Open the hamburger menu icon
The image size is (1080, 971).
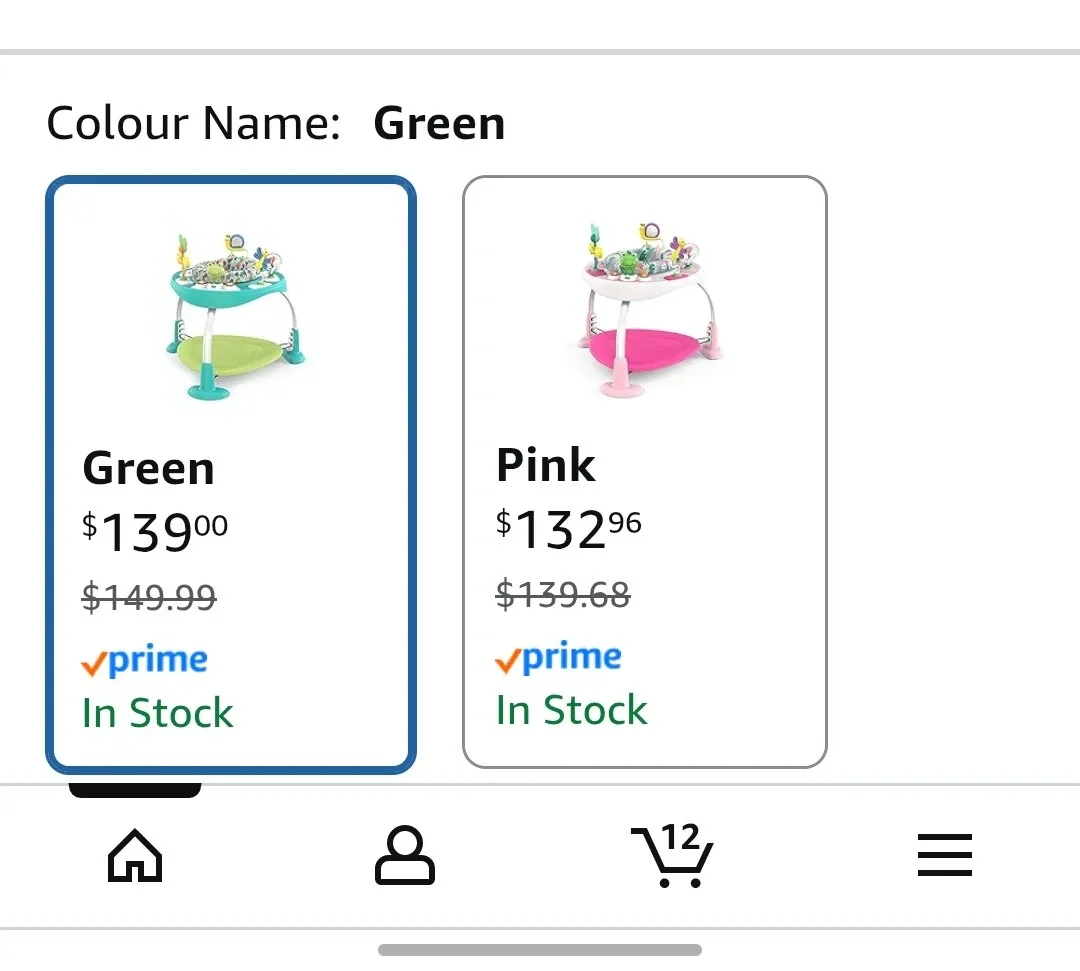(944, 856)
